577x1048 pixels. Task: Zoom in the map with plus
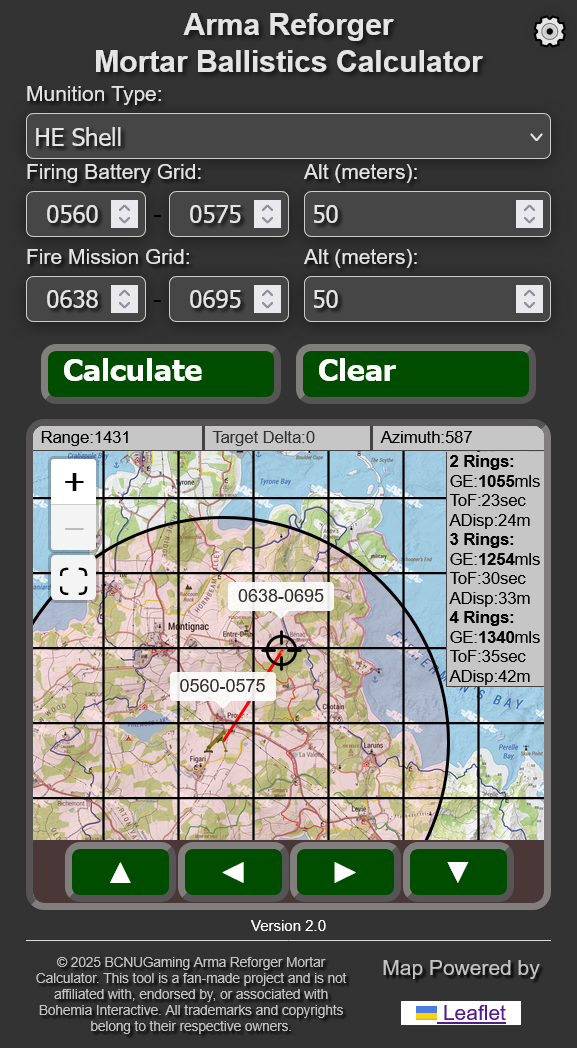tap(74, 482)
